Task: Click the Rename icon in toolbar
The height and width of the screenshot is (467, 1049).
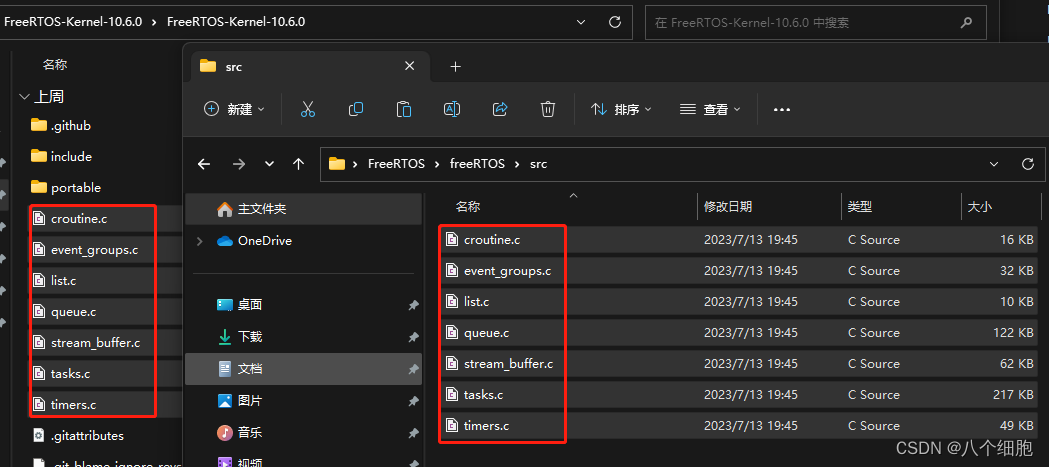Action: pos(452,109)
